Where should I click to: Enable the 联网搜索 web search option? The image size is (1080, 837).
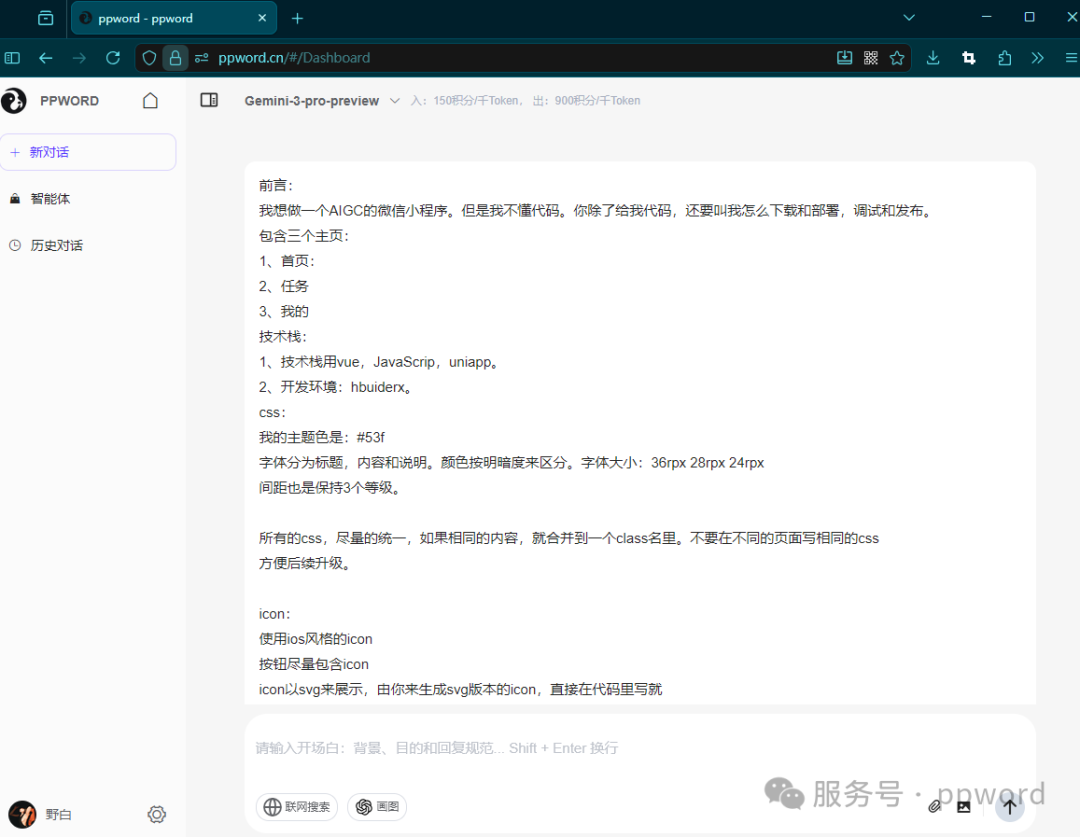point(296,806)
